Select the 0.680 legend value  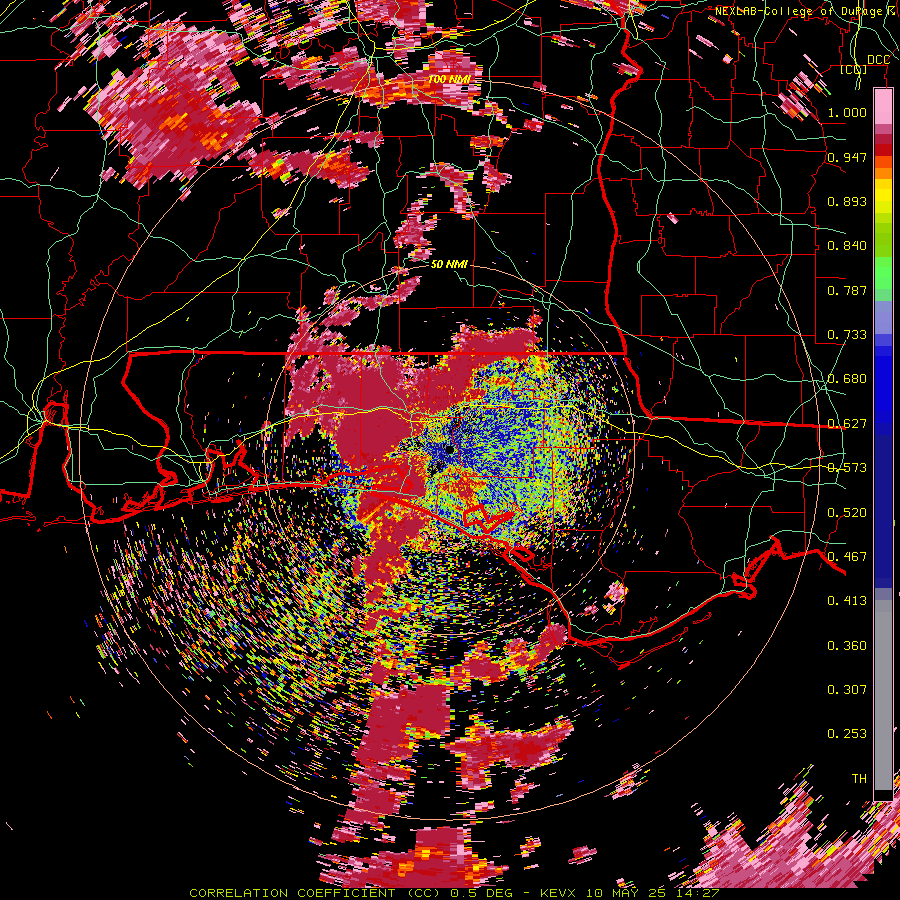click(x=847, y=379)
